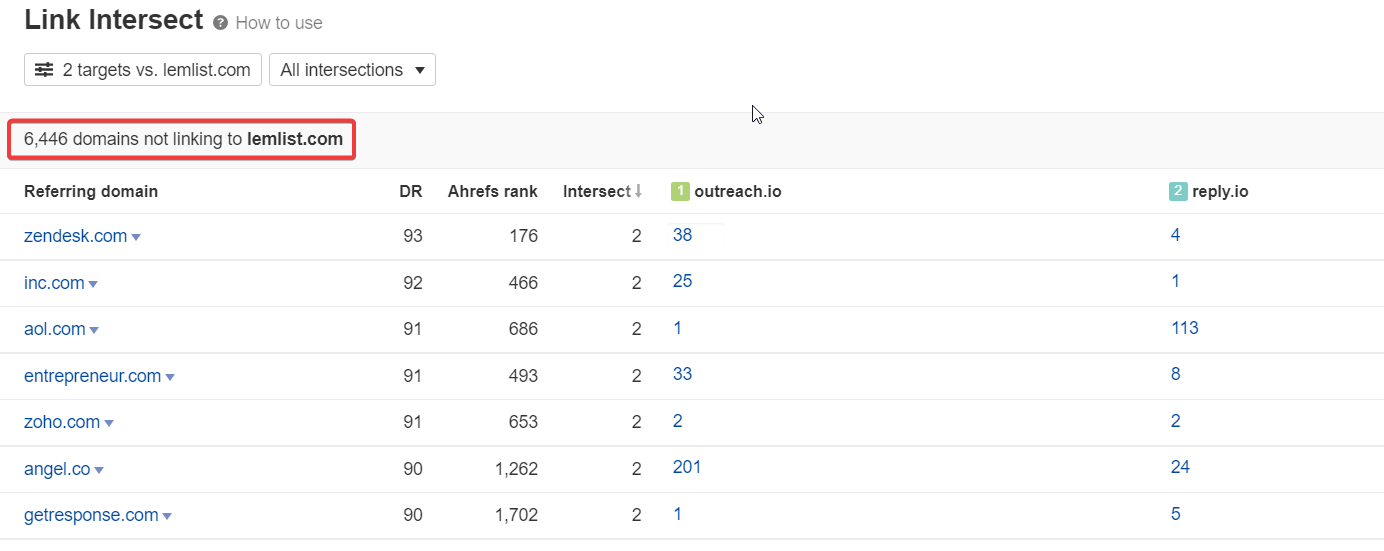Sort table by DR column
Screen dimensions: 1384x551
click(x=410, y=191)
